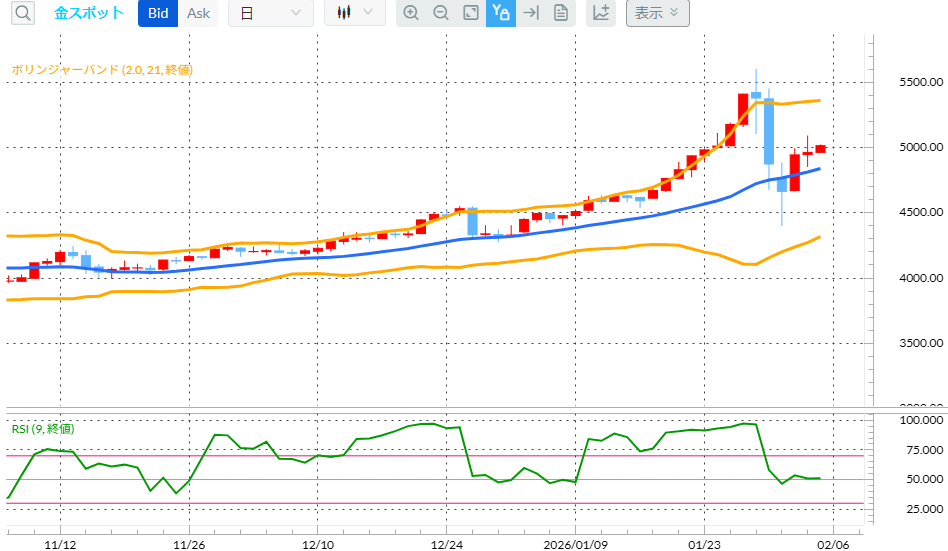Zoom in the chart
This screenshot has height=551, width=948.
pos(411,13)
